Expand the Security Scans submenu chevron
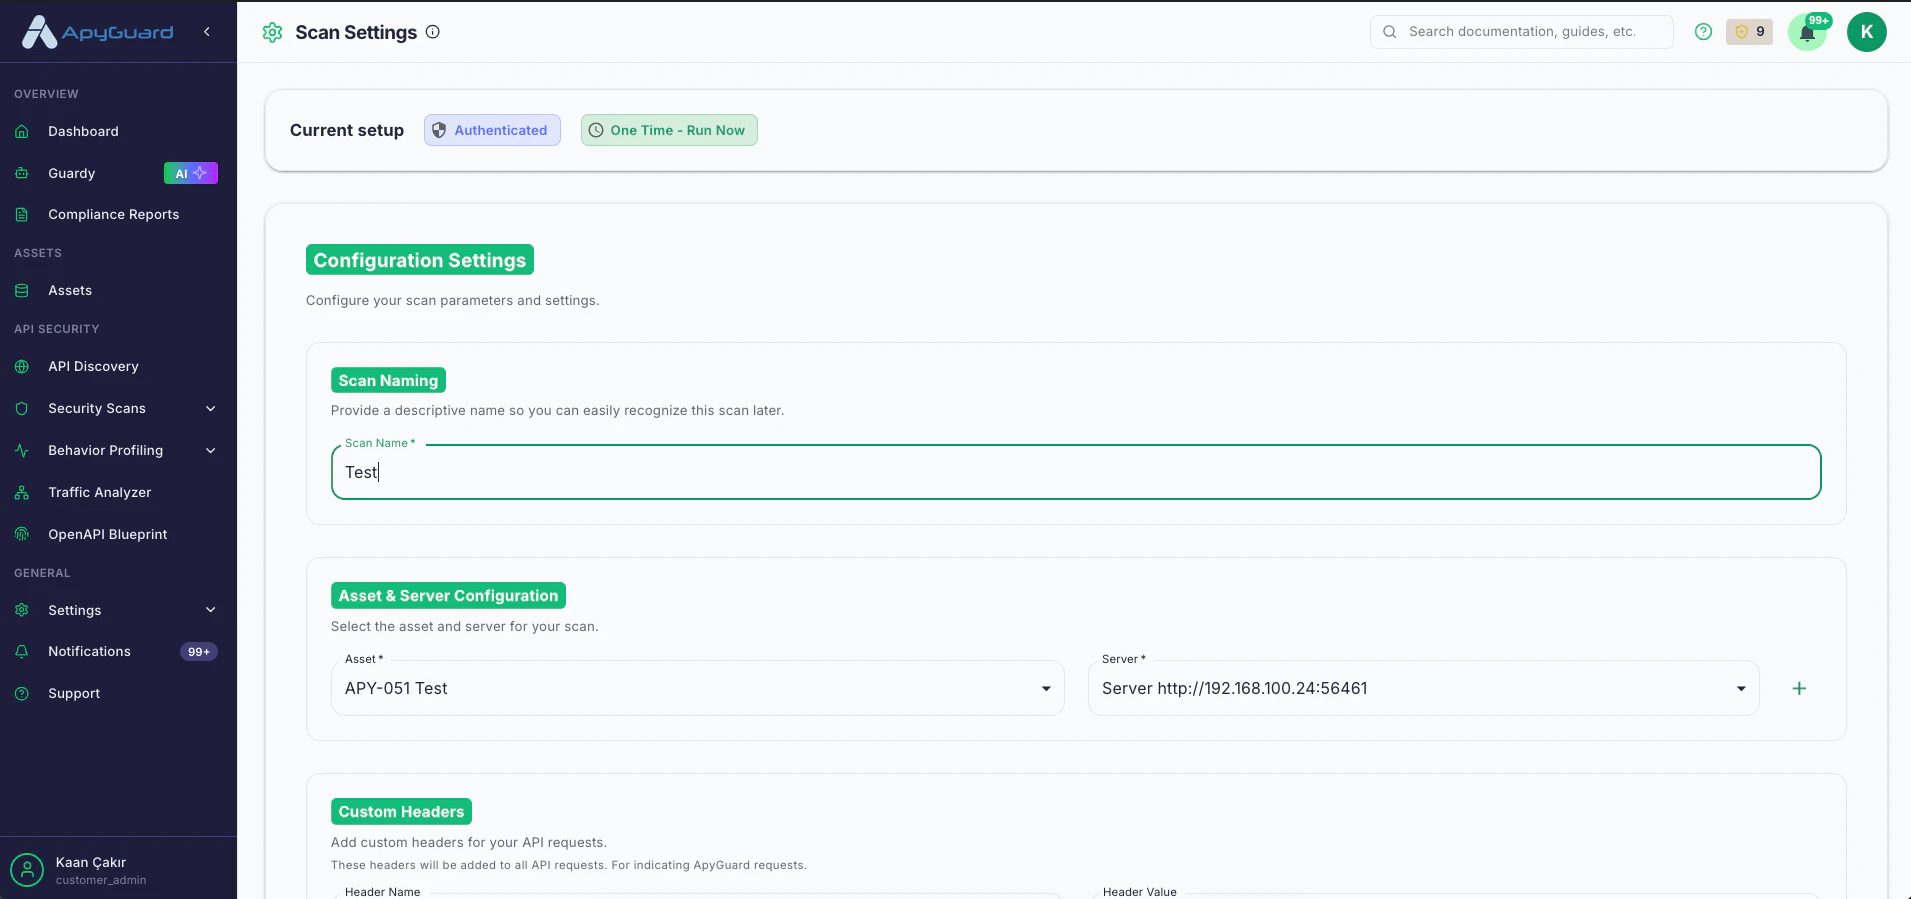 coord(211,408)
